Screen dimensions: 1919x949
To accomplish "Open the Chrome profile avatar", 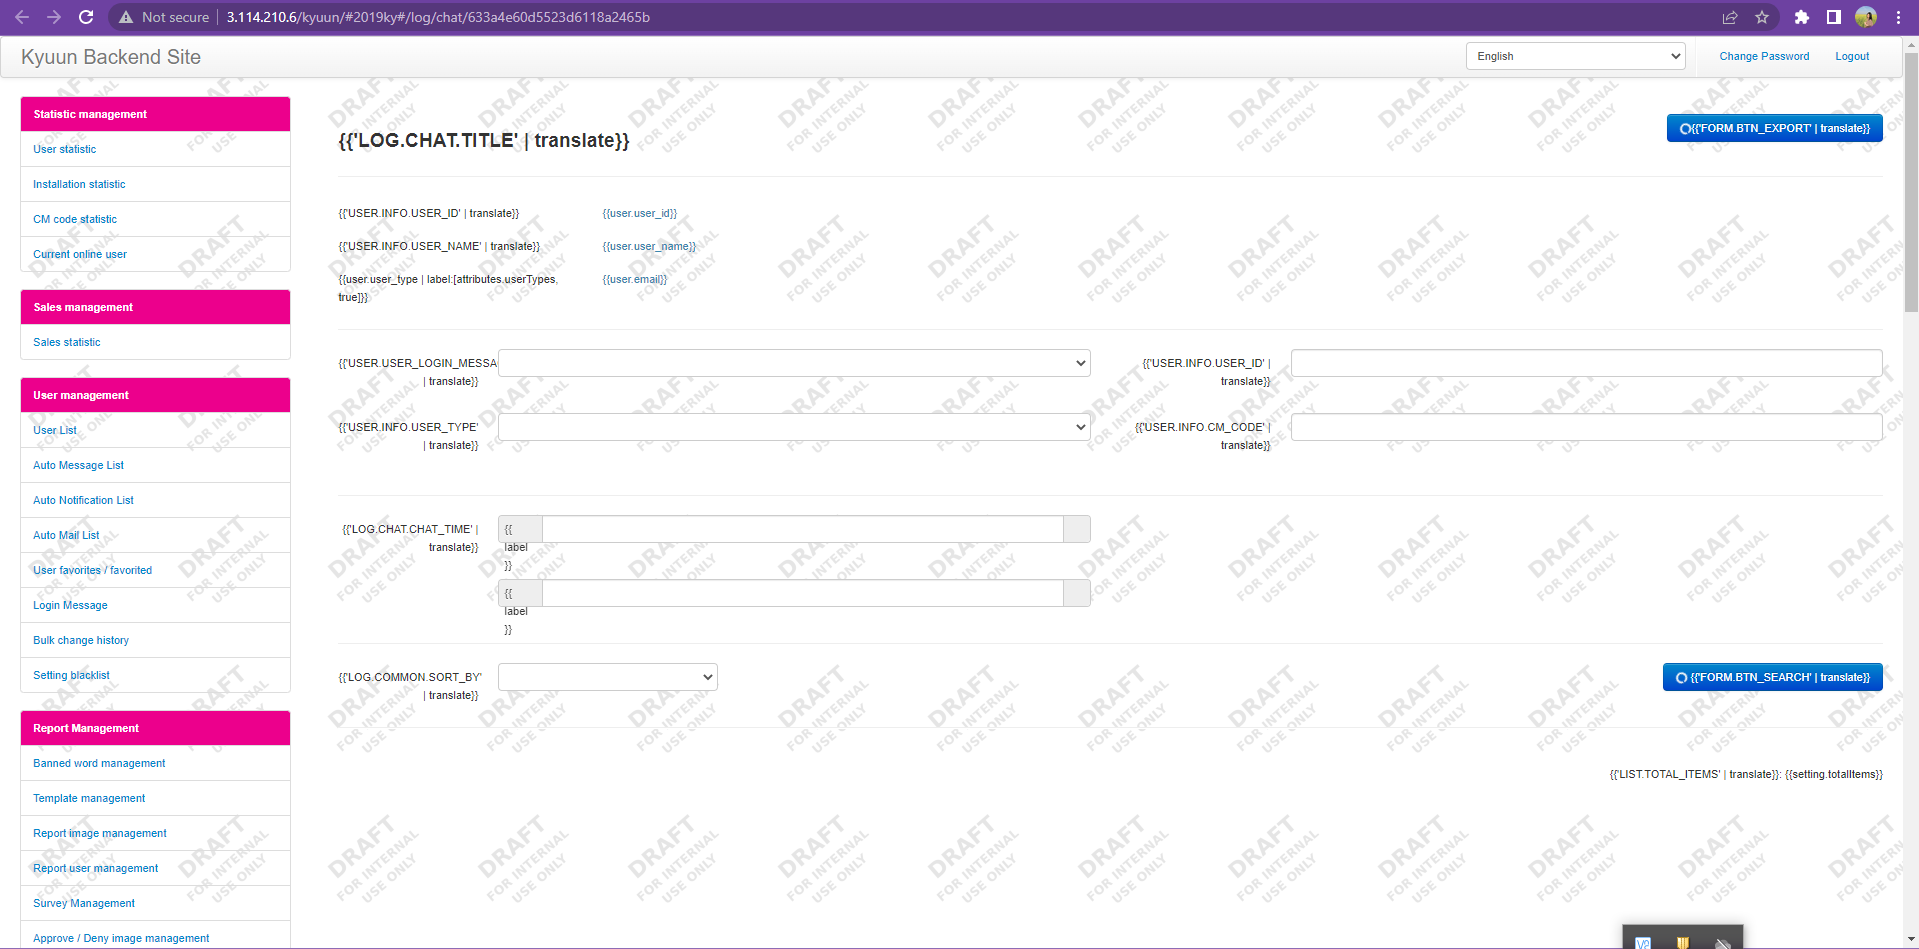I will click(x=1866, y=17).
